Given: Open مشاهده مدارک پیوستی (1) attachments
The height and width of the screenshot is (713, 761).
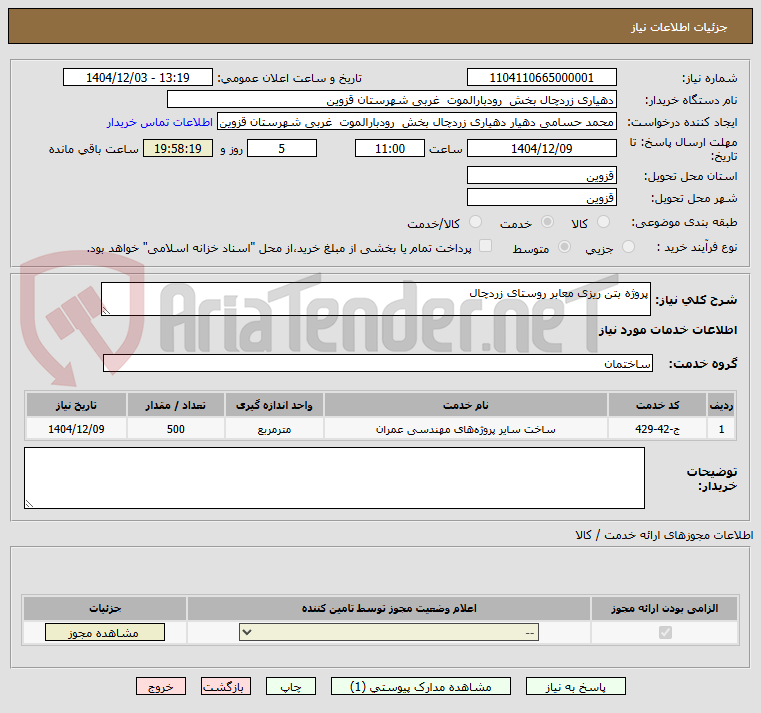Looking at the screenshot, I should click(421, 687).
